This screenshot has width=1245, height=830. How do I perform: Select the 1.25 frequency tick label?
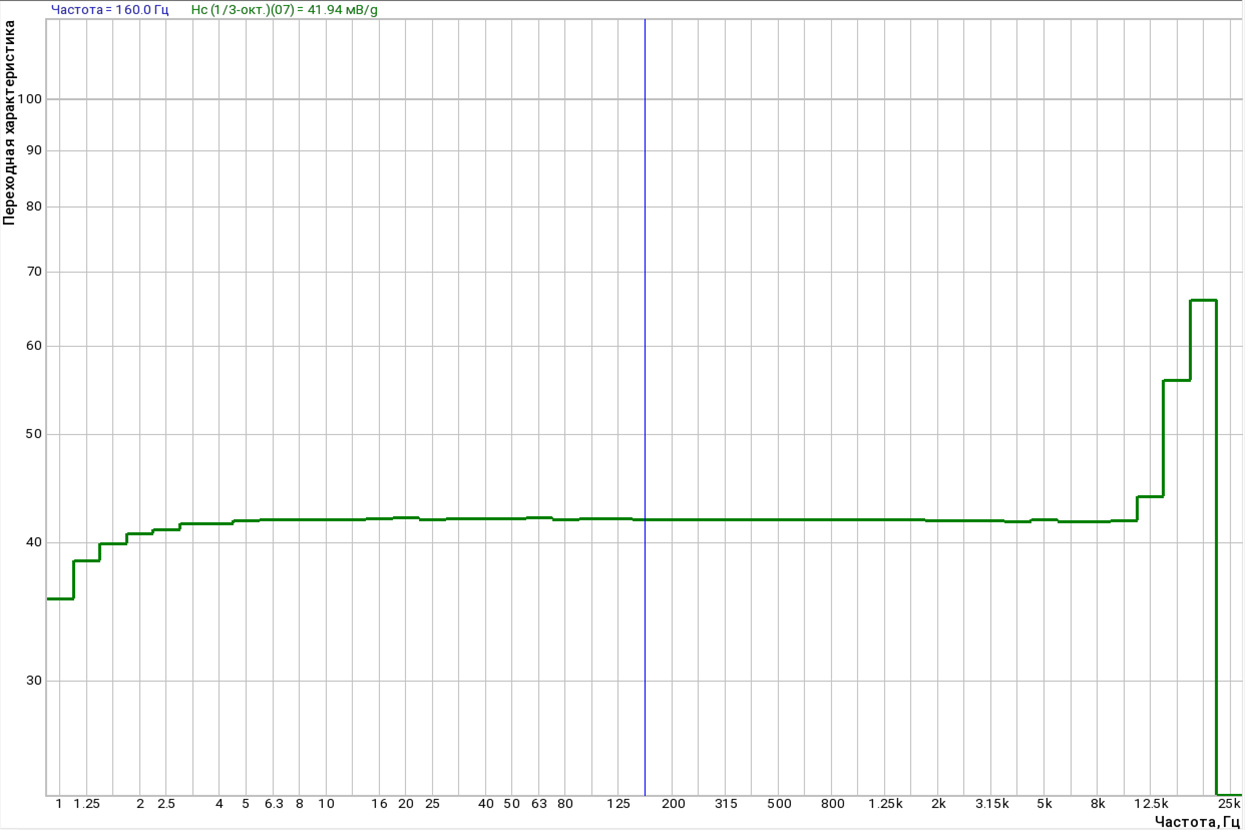pyautogui.click(x=87, y=804)
